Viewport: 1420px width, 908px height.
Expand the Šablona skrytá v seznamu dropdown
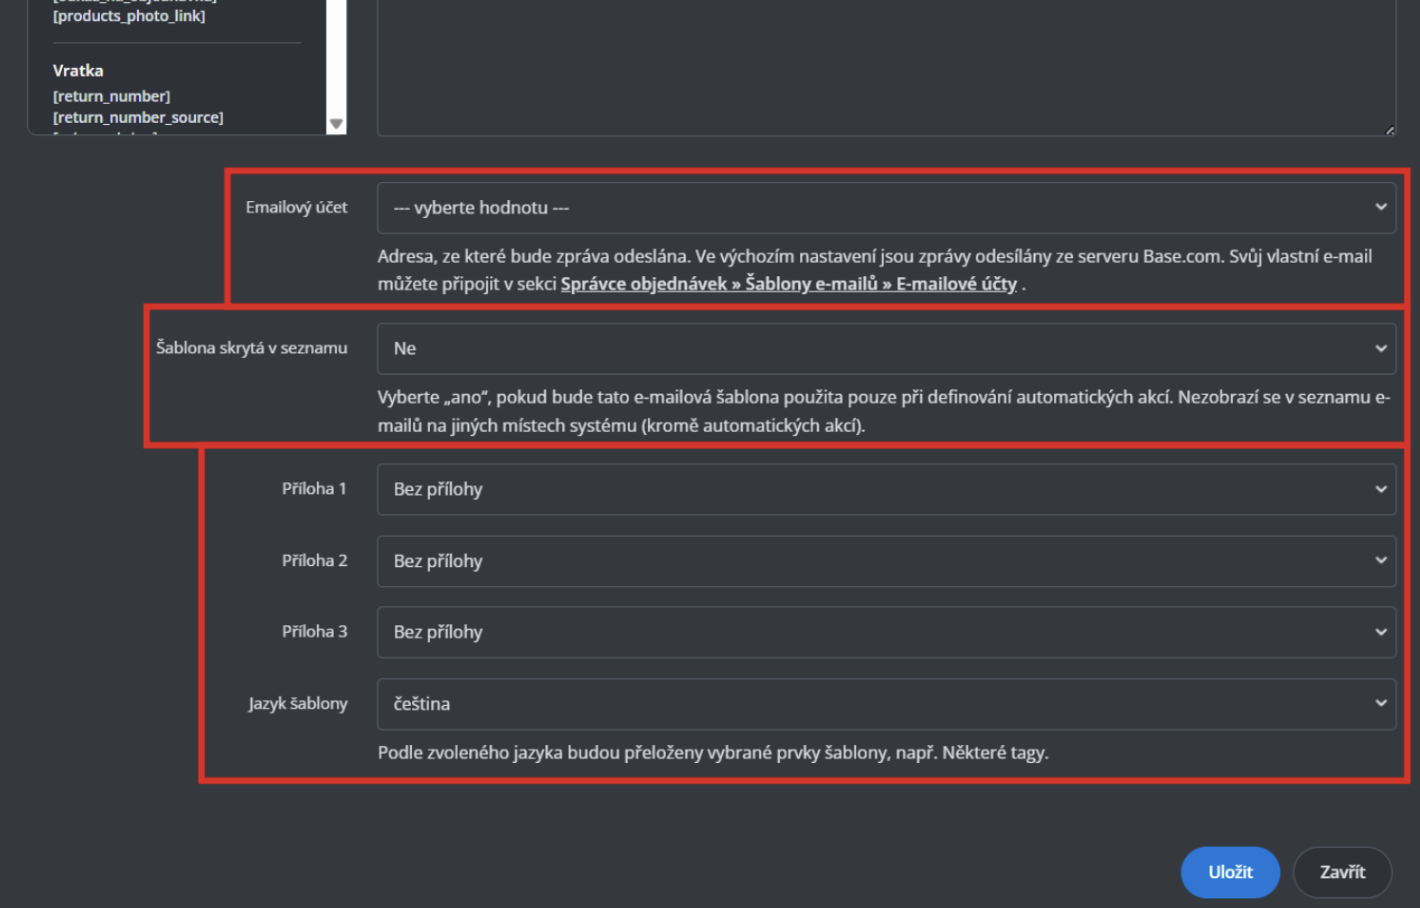(885, 349)
